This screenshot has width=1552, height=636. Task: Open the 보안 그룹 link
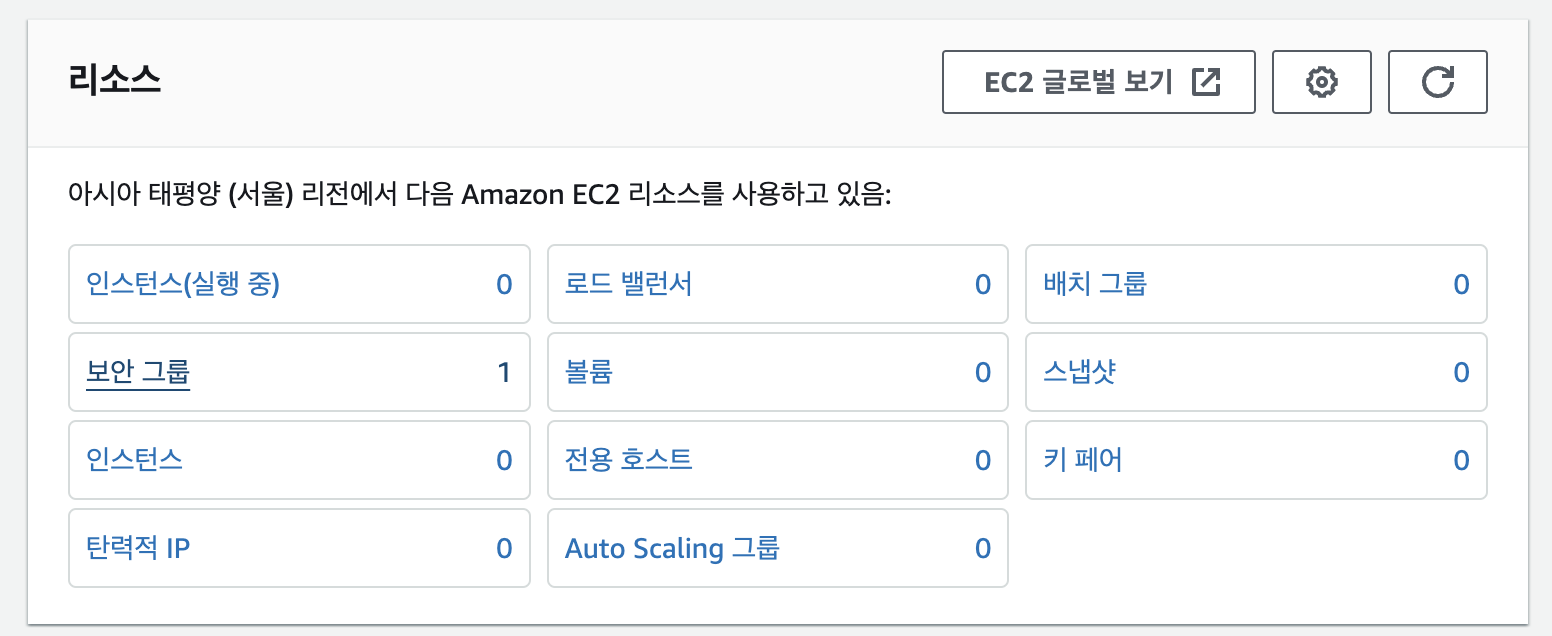(x=138, y=373)
